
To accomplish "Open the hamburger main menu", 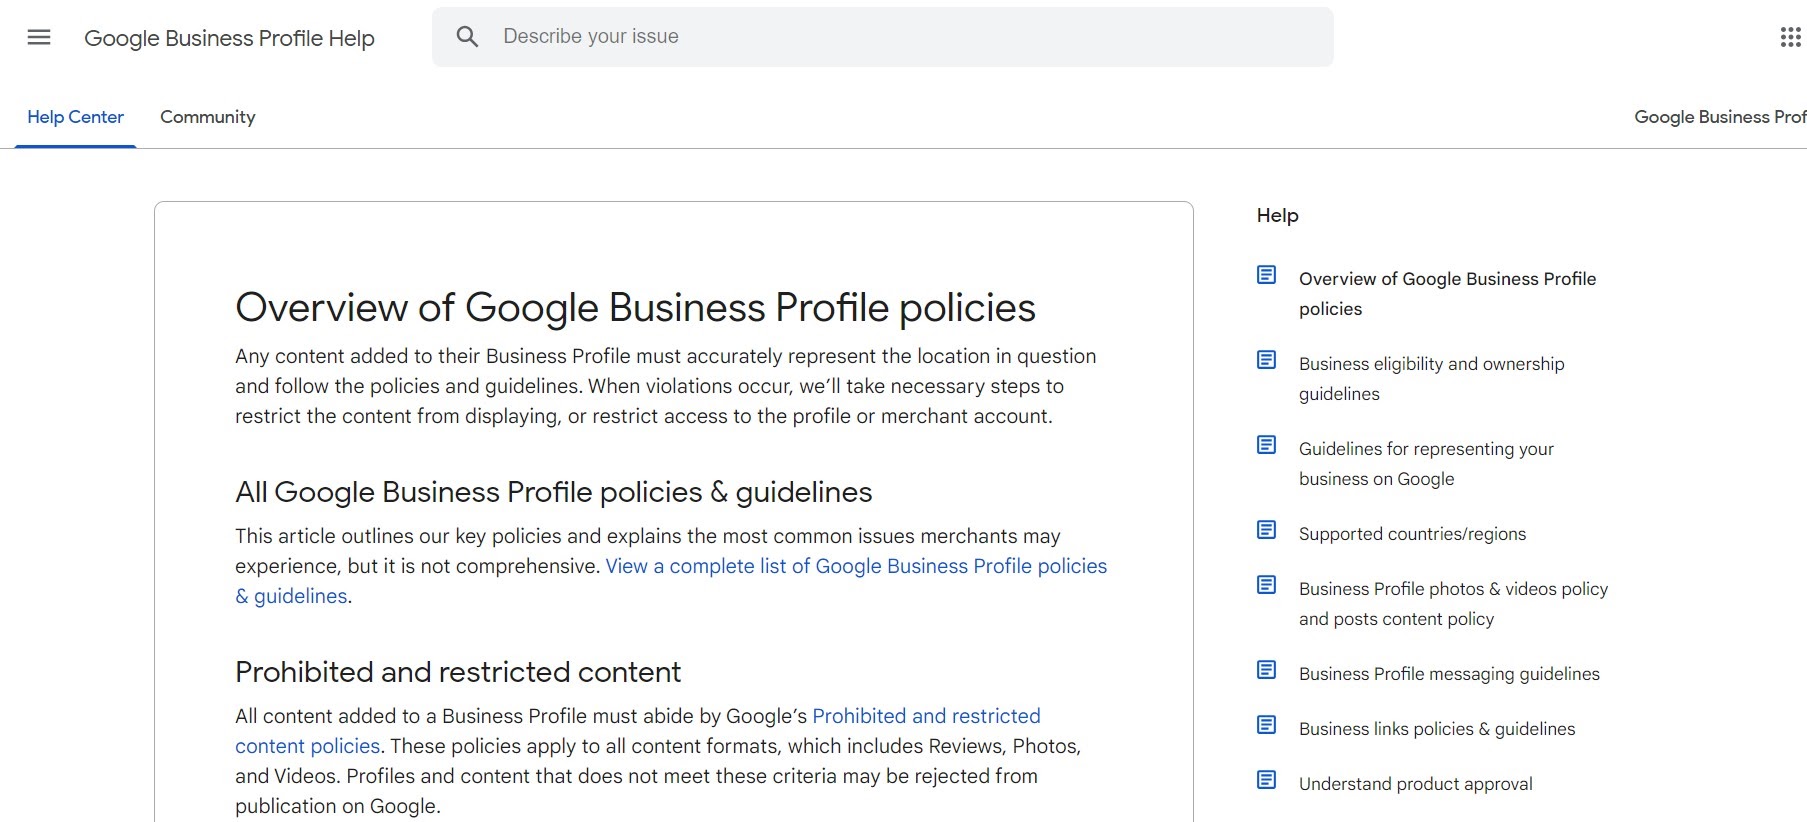I will click(x=39, y=37).
